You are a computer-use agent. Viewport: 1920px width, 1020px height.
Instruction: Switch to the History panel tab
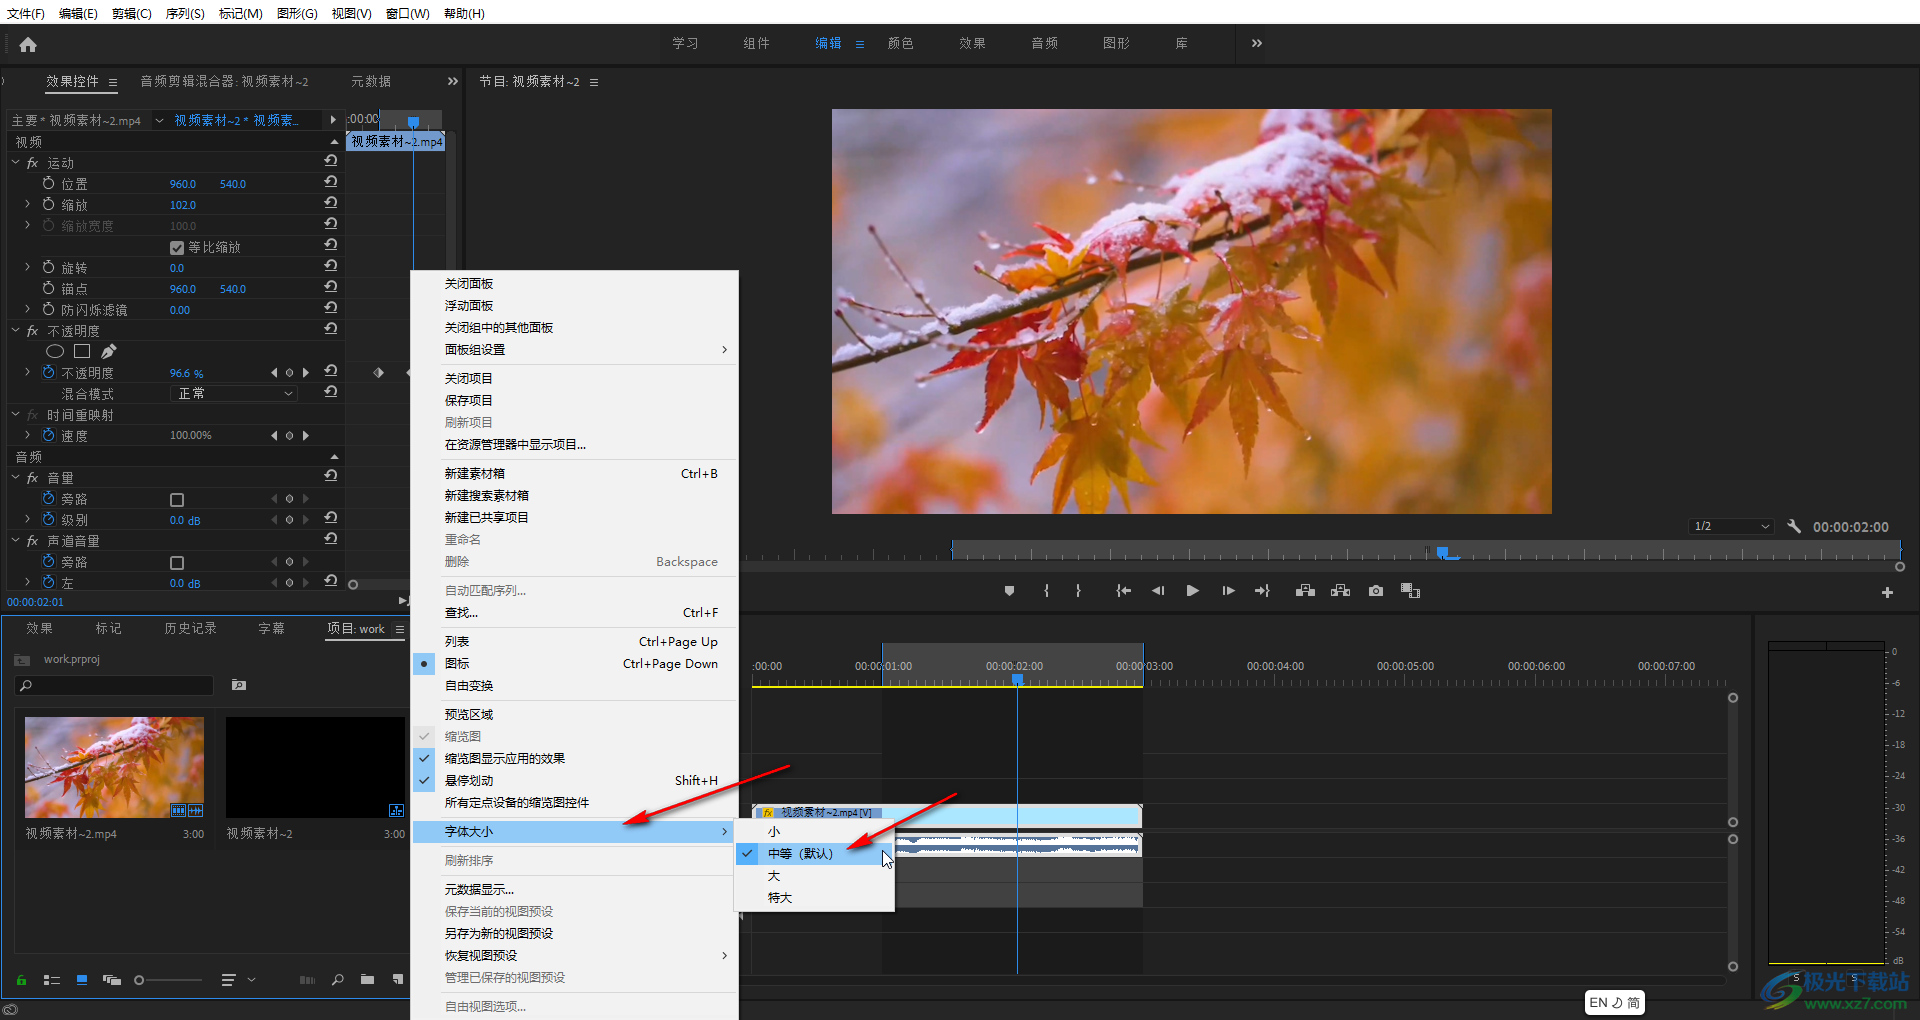point(190,628)
